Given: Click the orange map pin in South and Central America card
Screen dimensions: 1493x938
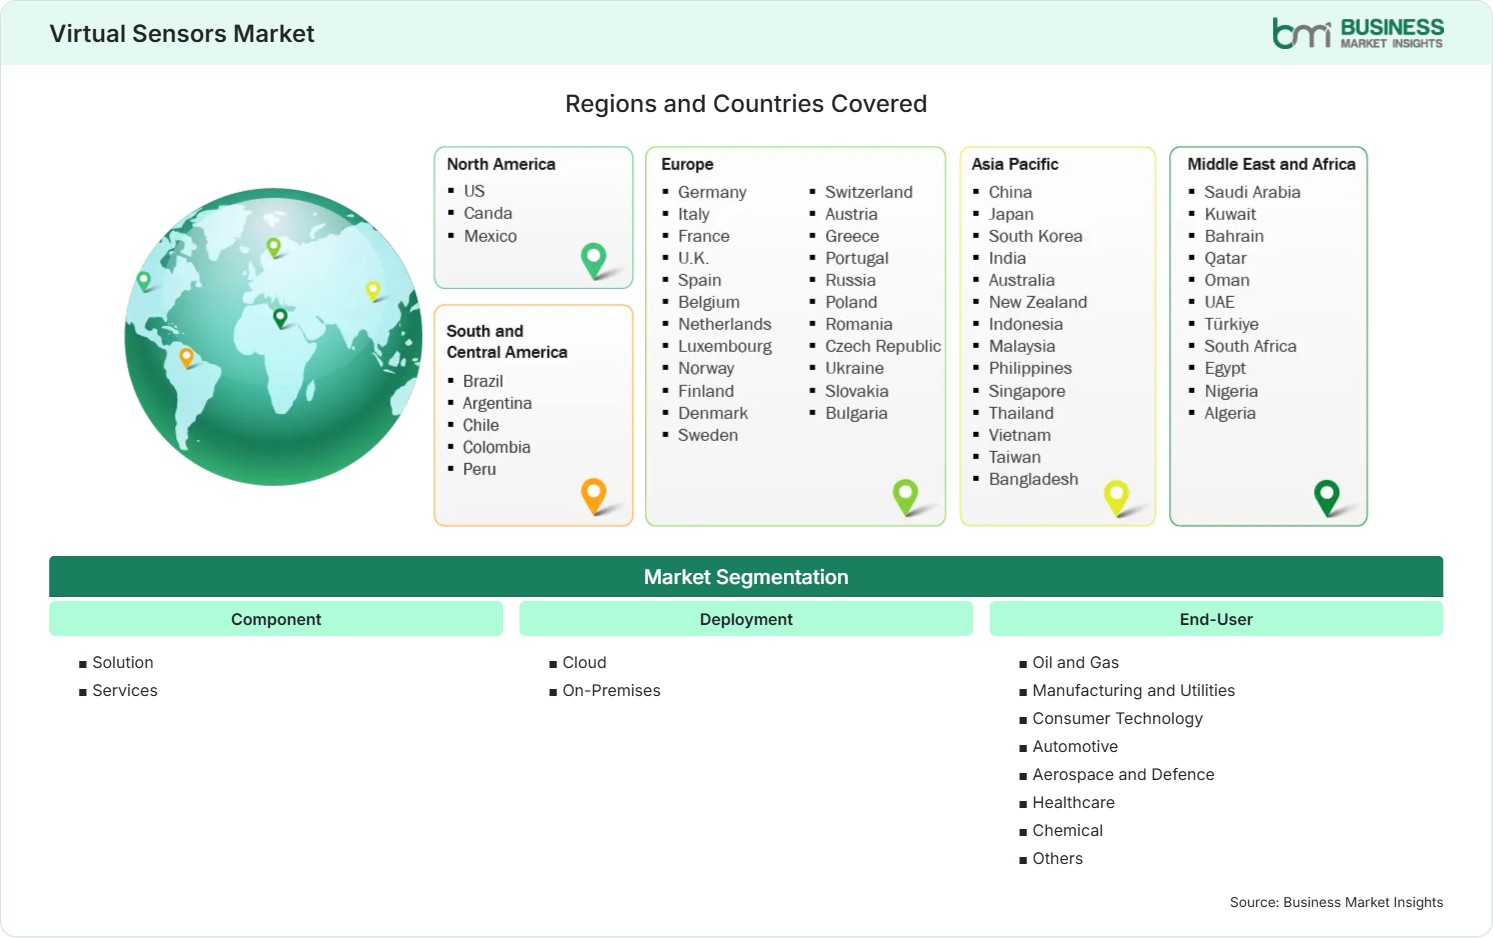Looking at the screenshot, I should (x=594, y=495).
